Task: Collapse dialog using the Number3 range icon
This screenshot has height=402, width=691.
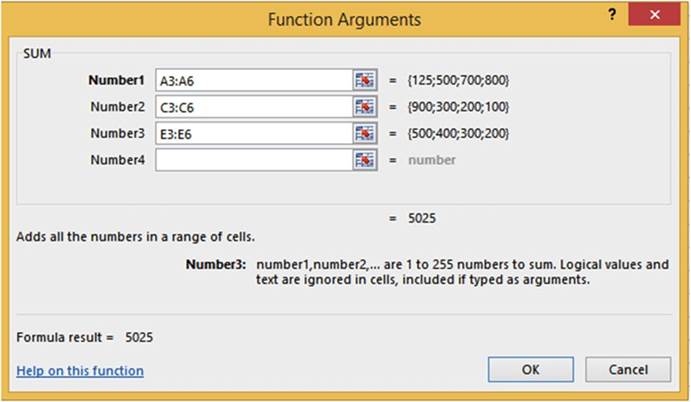Action: [x=365, y=133]
